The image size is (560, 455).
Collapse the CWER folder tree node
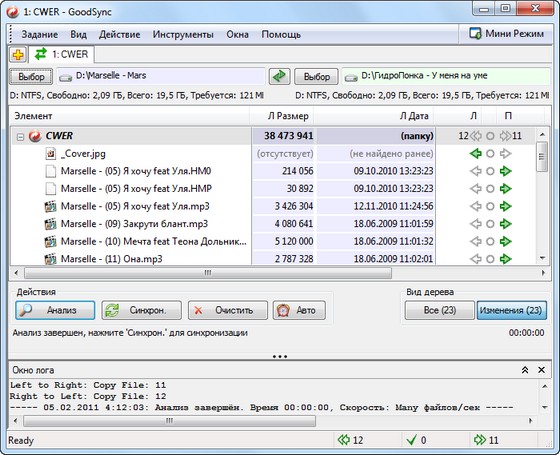(20, 137)
